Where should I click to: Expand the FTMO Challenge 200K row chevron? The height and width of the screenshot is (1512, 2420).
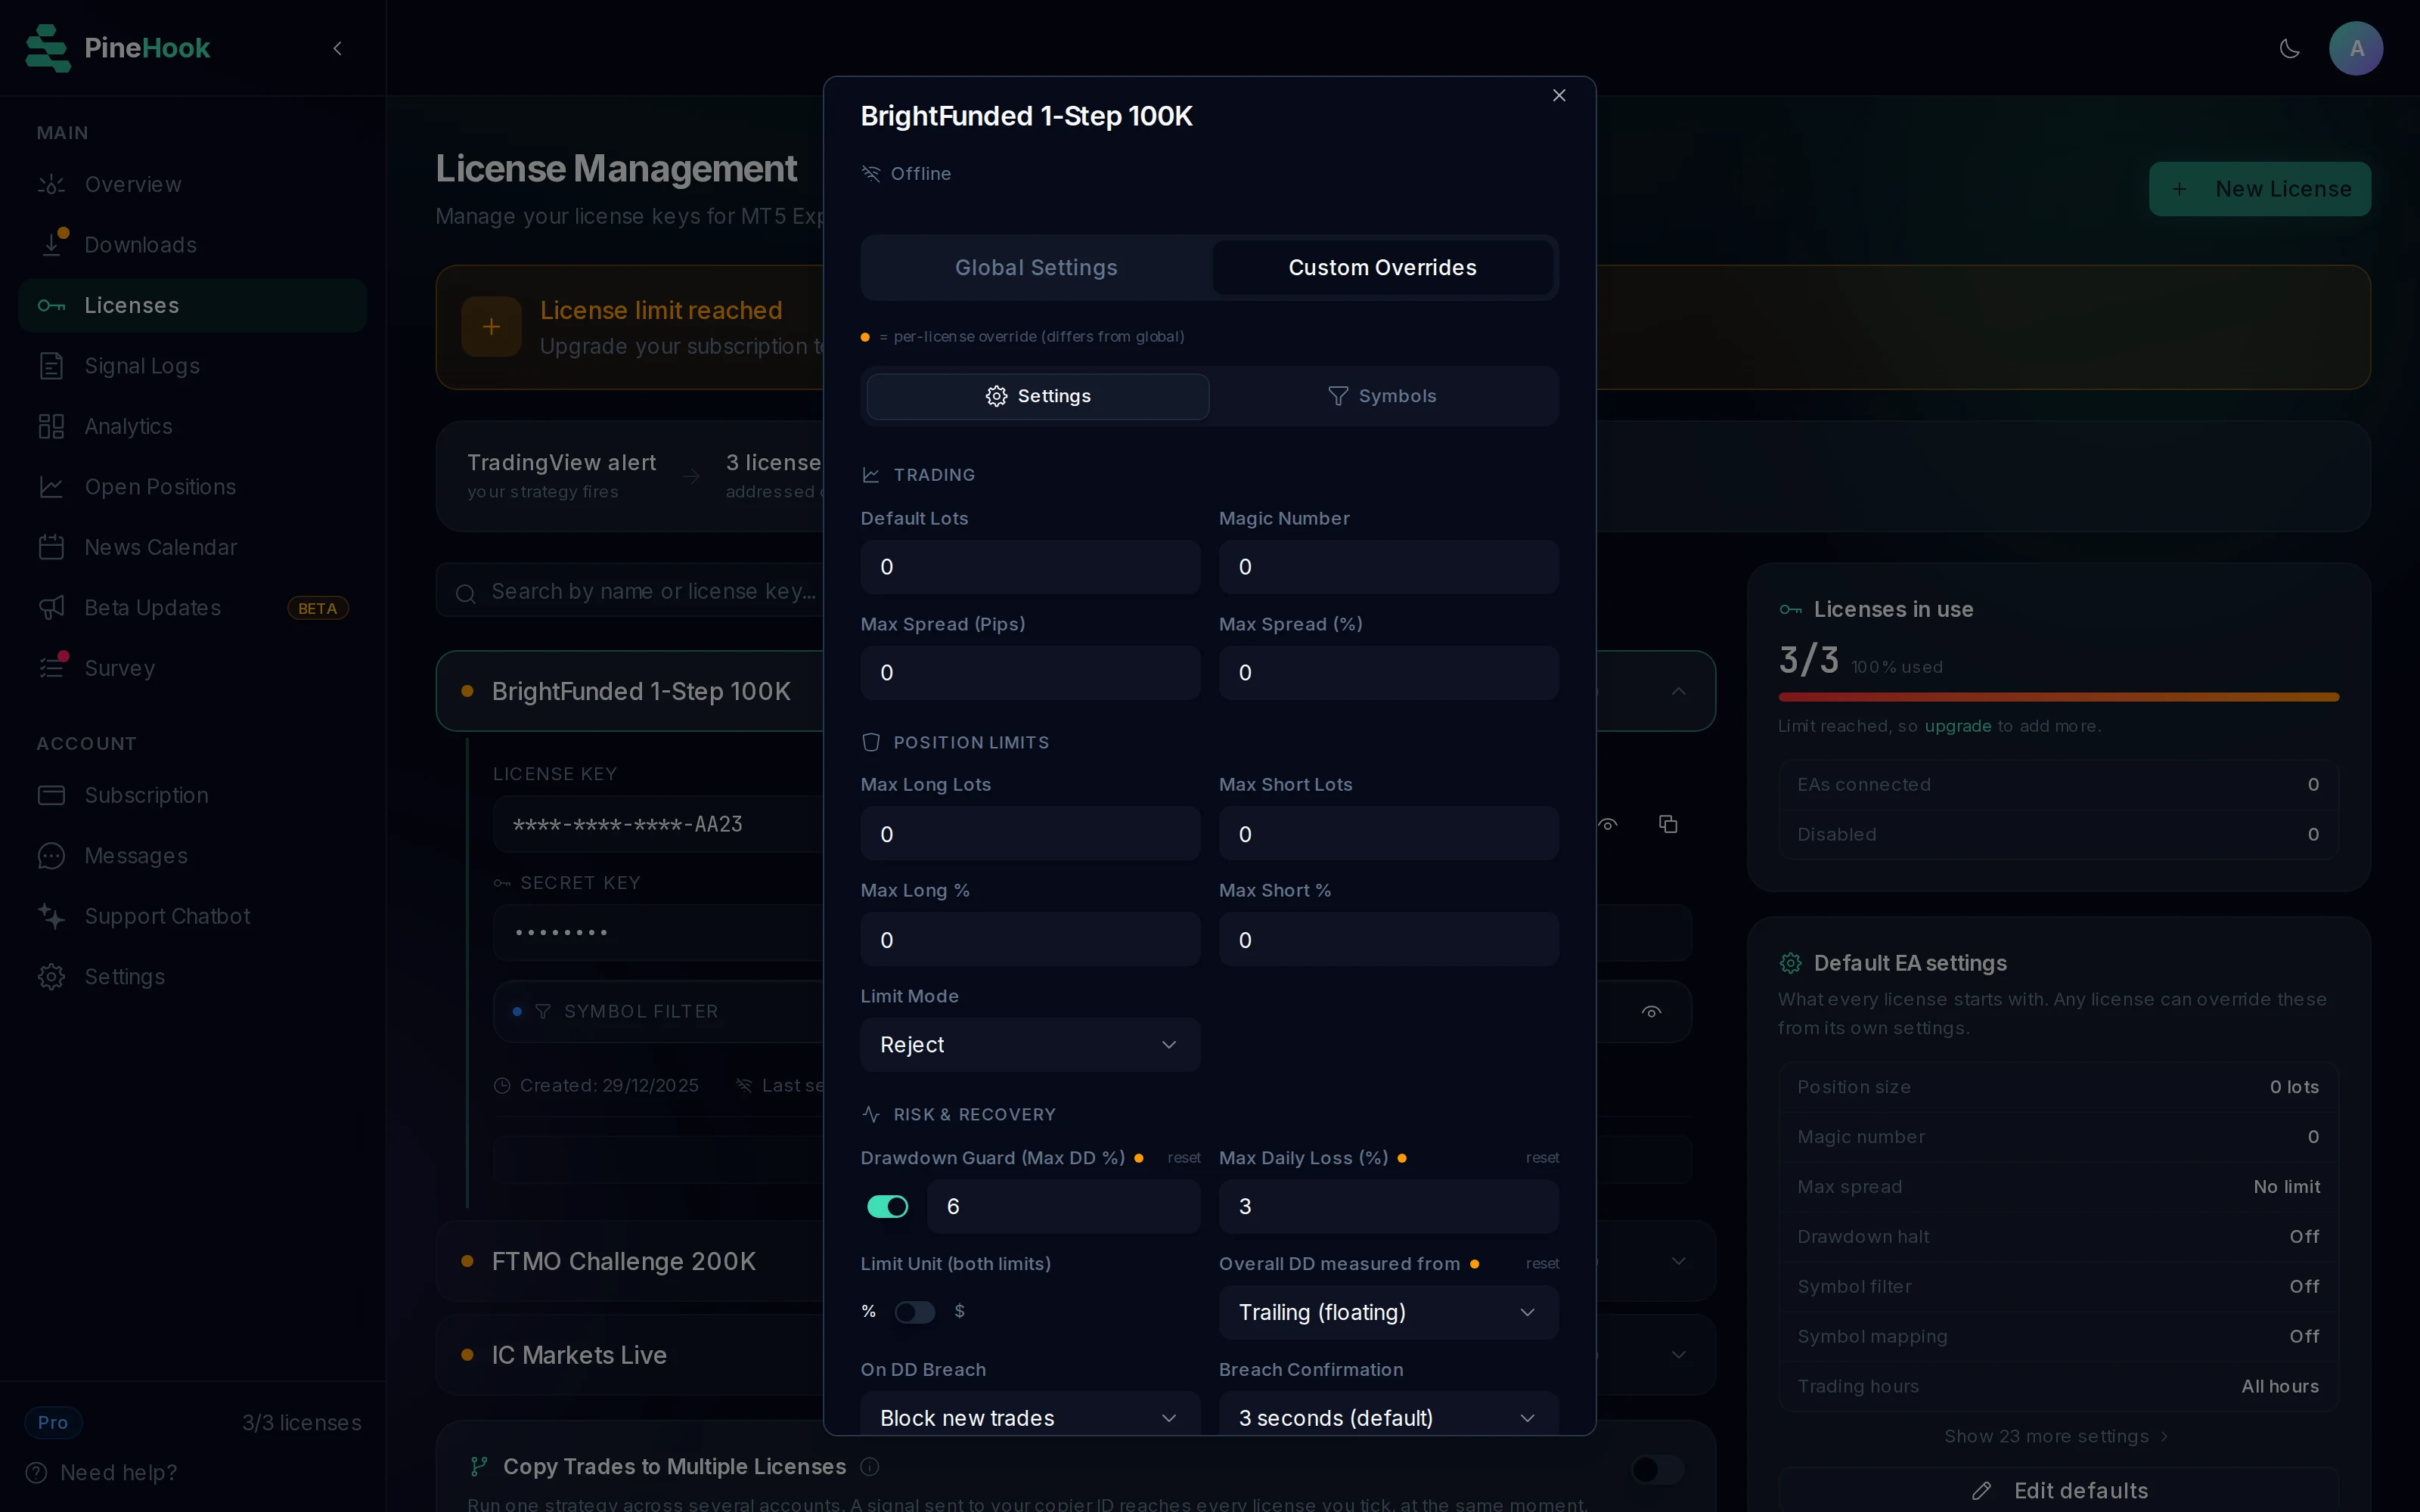[x=1679, y=1261]
